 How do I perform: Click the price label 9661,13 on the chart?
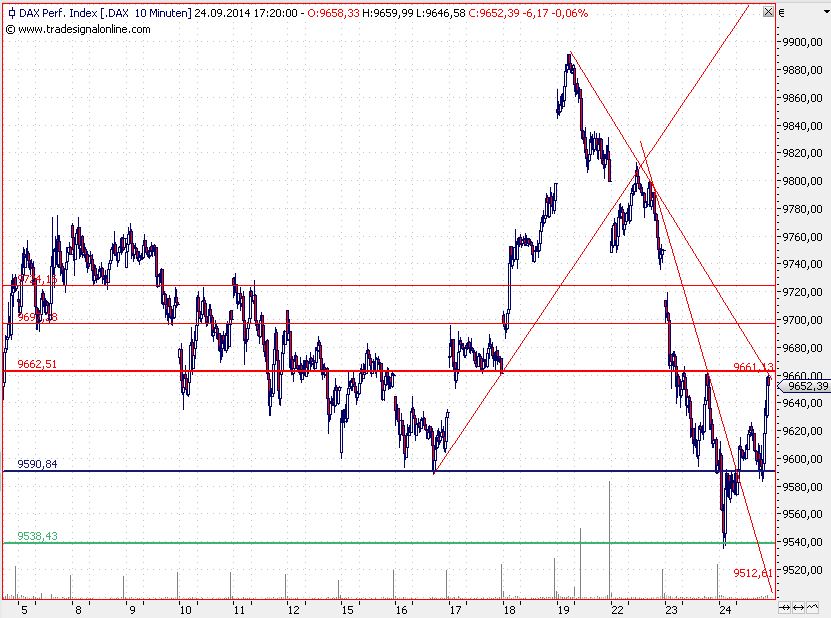pos(752,364)
